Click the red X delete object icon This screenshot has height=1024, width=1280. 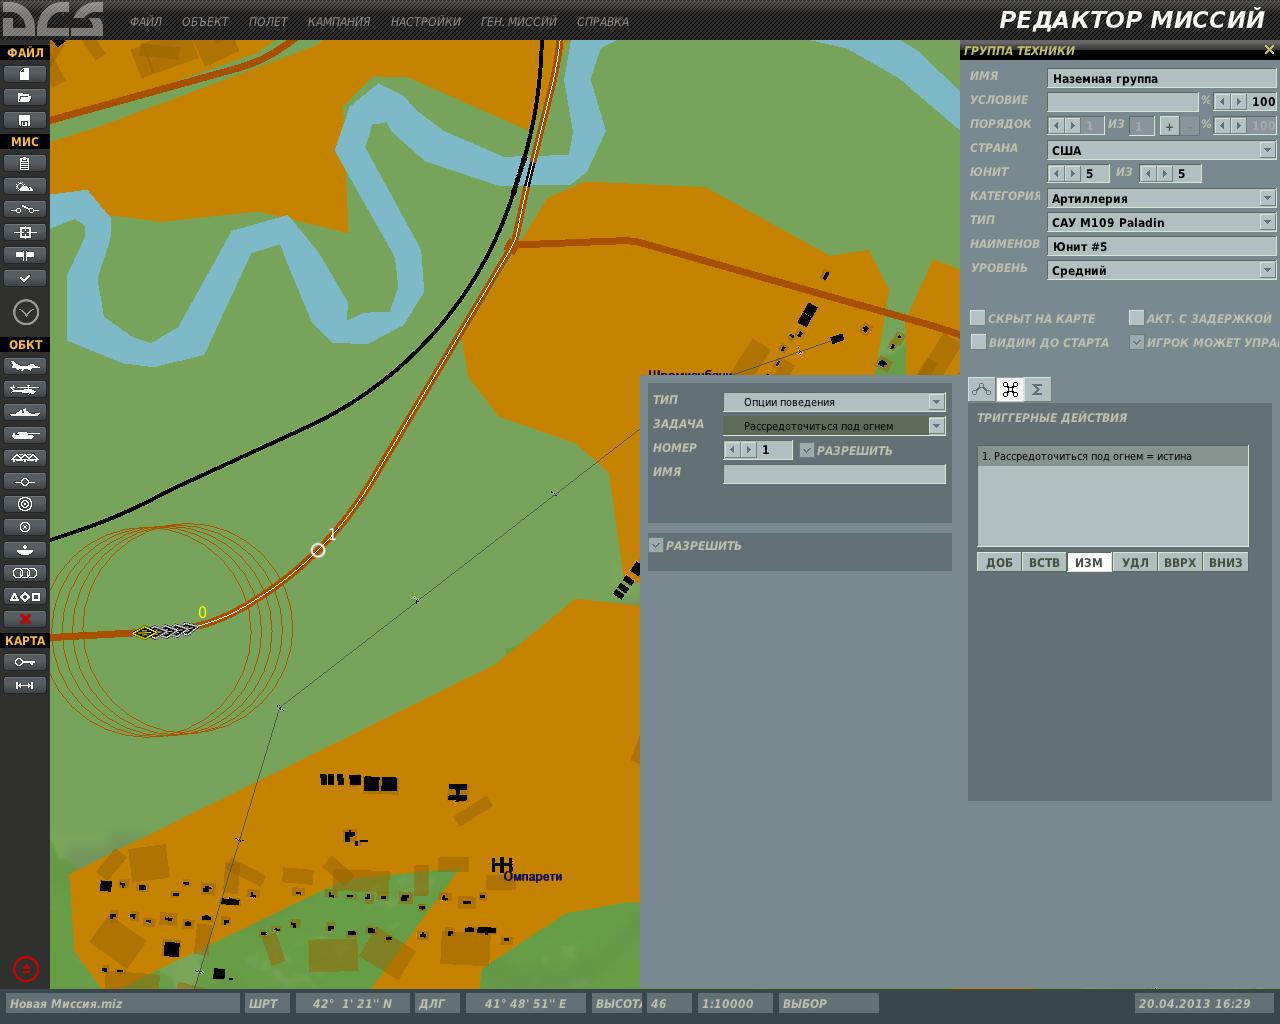[x=25, y=619]
